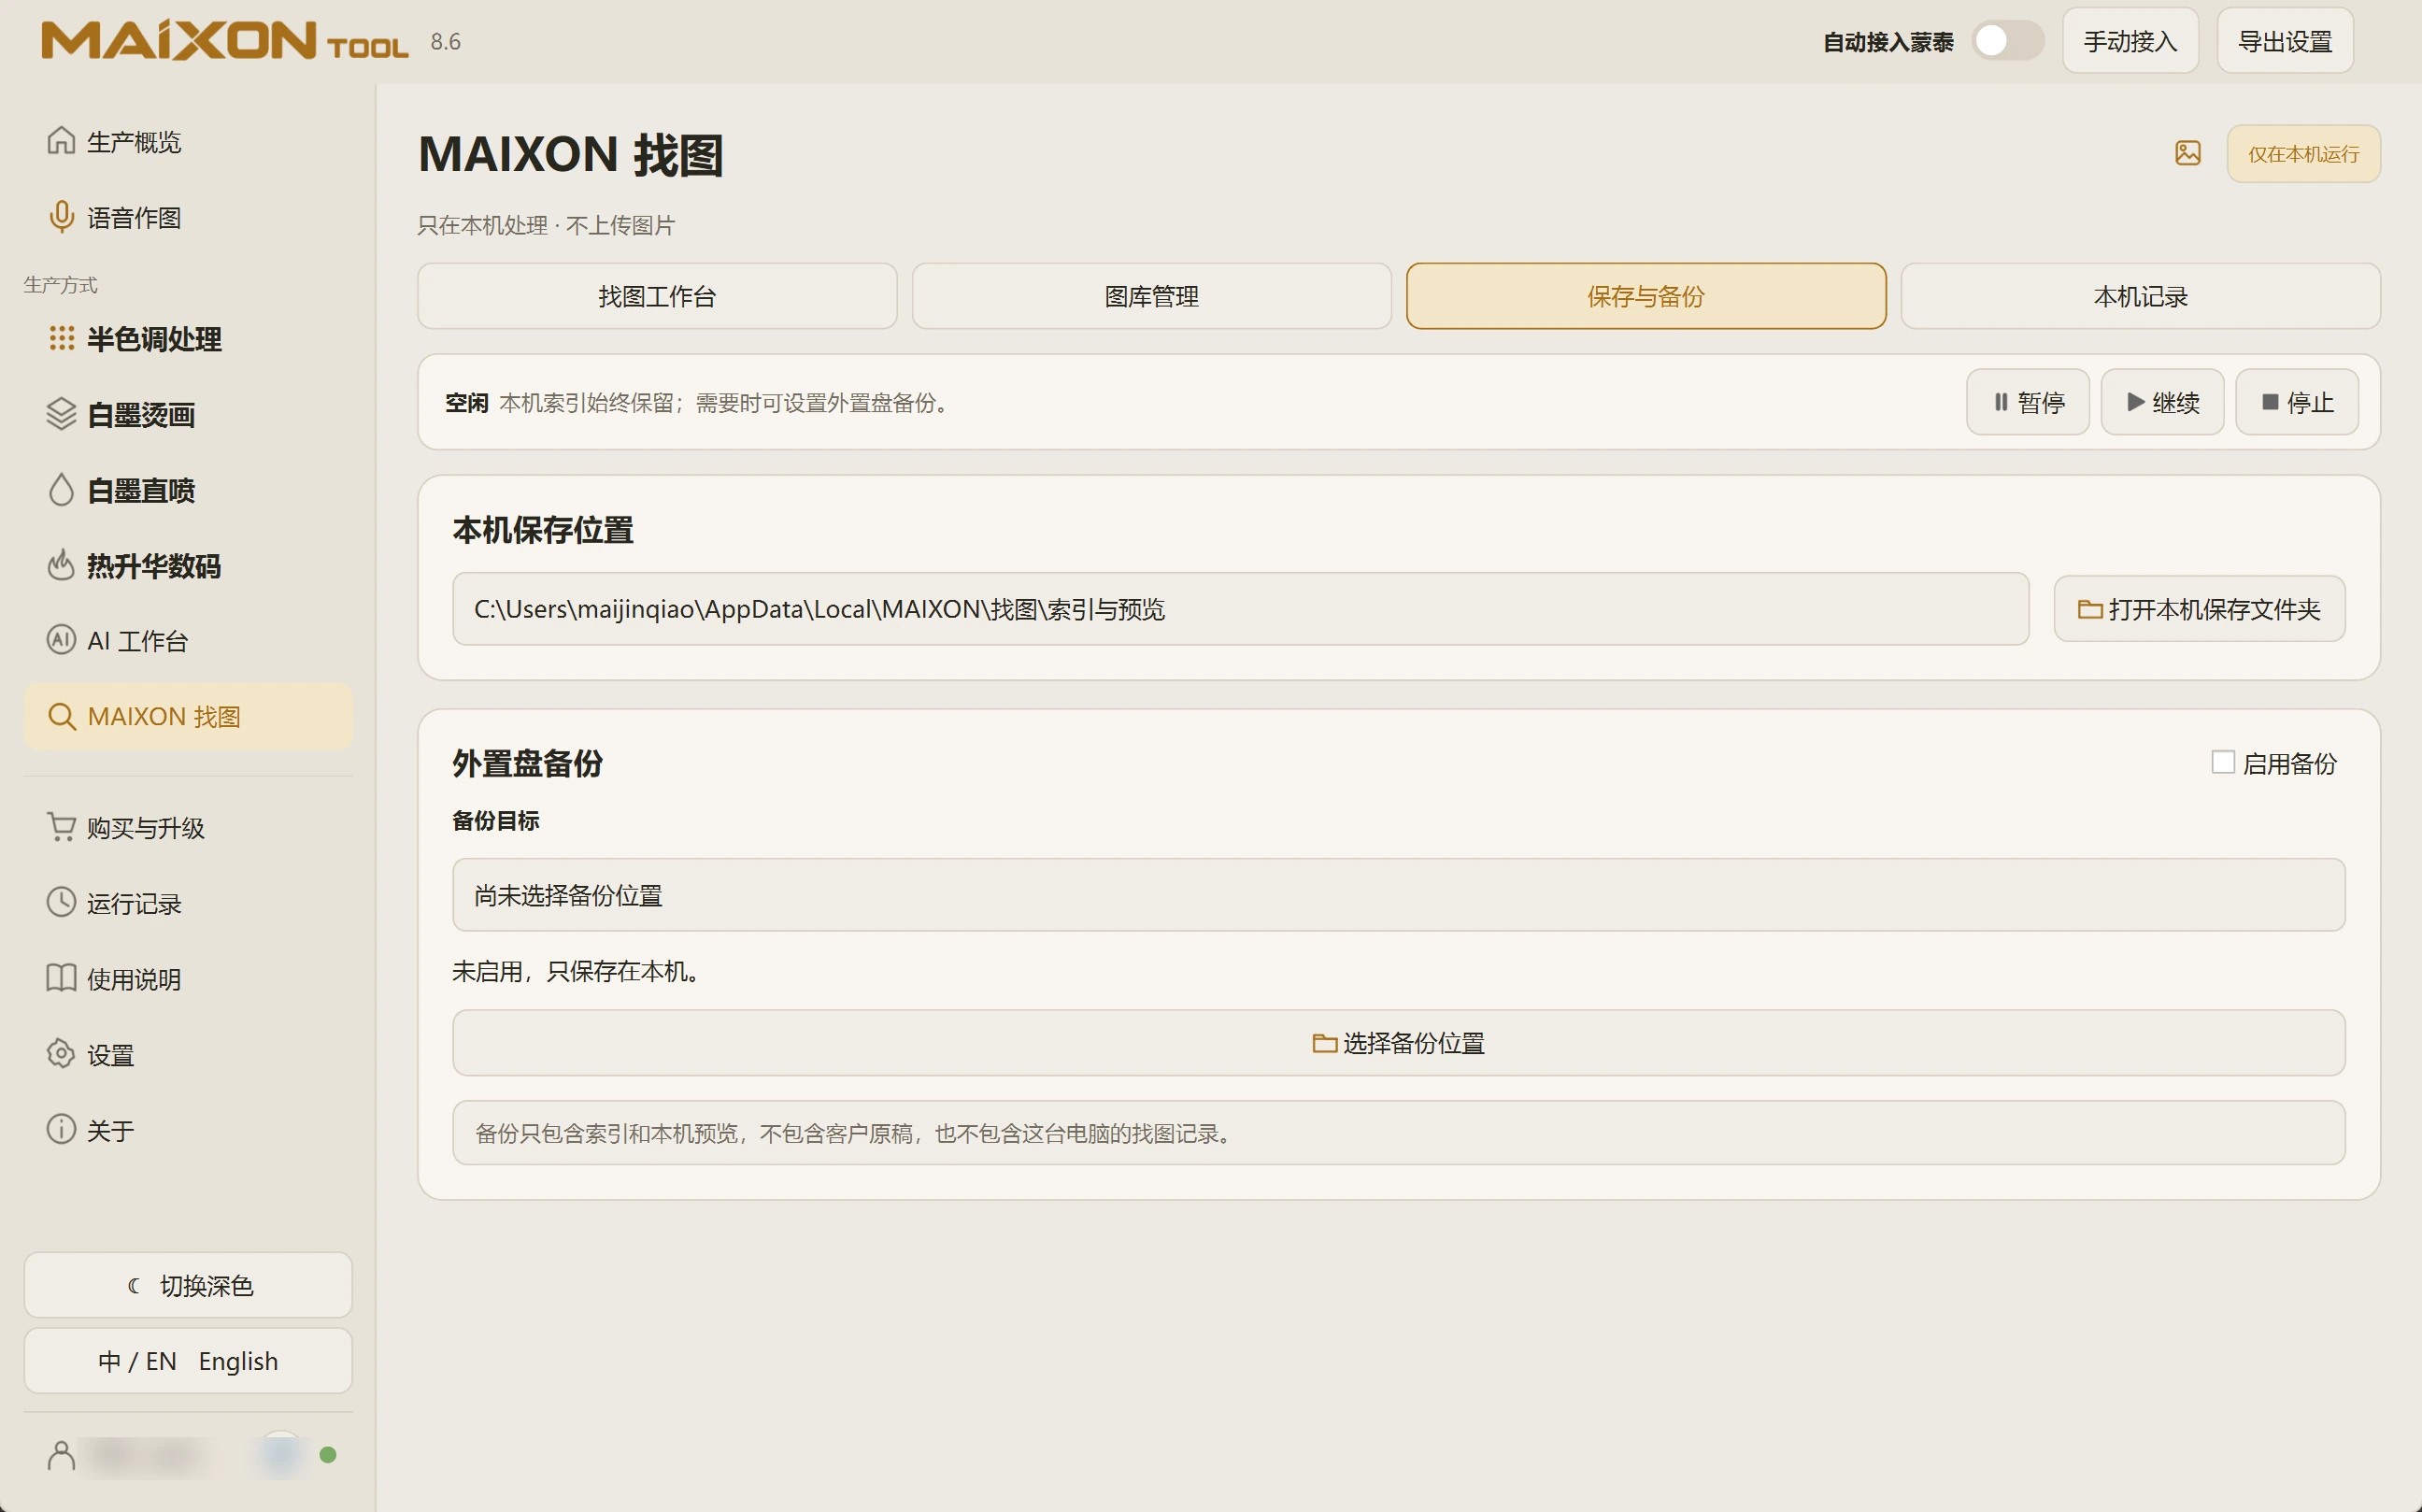Toggle the 自动接入蒙泰 switch
This screenshot has height=1512, width=2422.
(2007, 41)
